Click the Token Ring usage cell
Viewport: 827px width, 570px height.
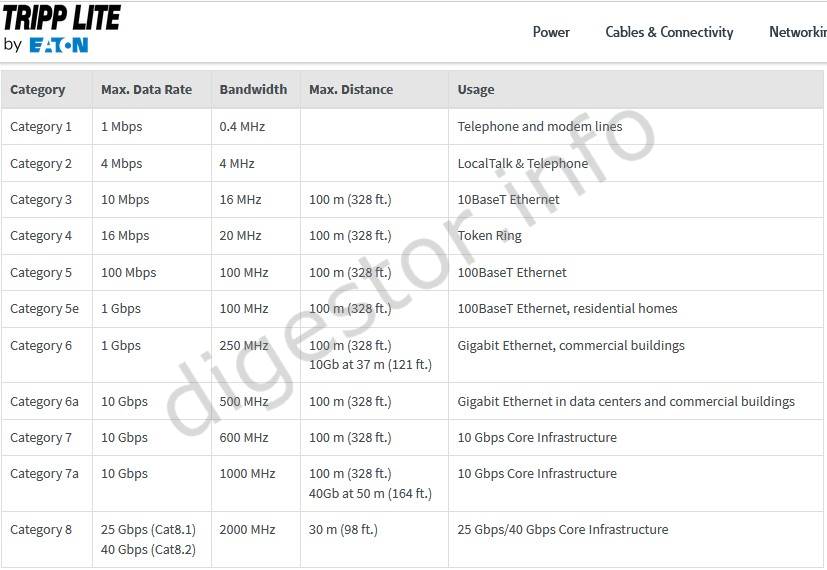(489, 236)
